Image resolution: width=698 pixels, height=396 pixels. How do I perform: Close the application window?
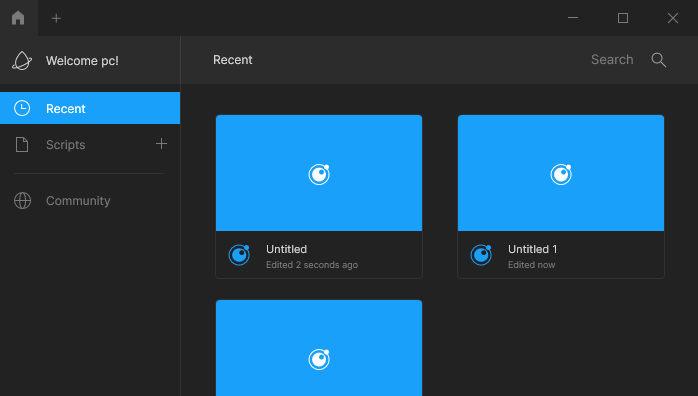pos(673,18)
